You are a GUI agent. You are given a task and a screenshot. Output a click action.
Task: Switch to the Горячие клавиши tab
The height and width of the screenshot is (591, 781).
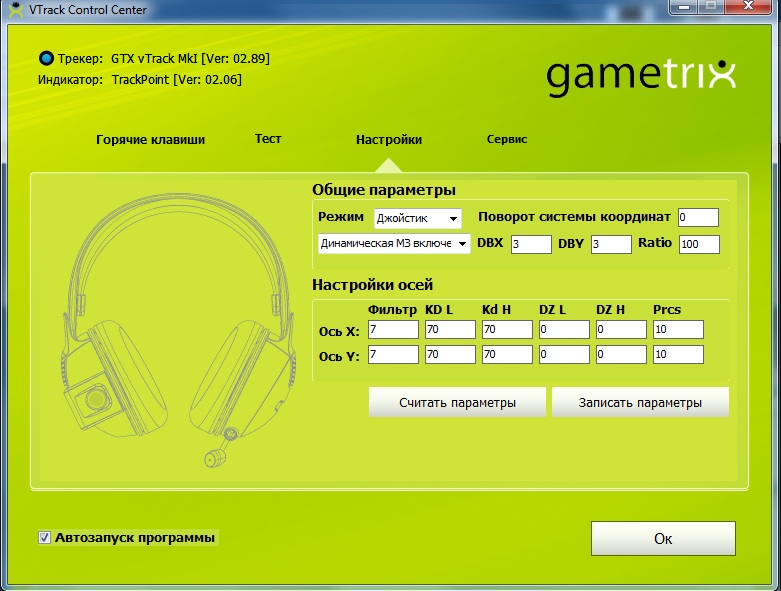[150, 139]
